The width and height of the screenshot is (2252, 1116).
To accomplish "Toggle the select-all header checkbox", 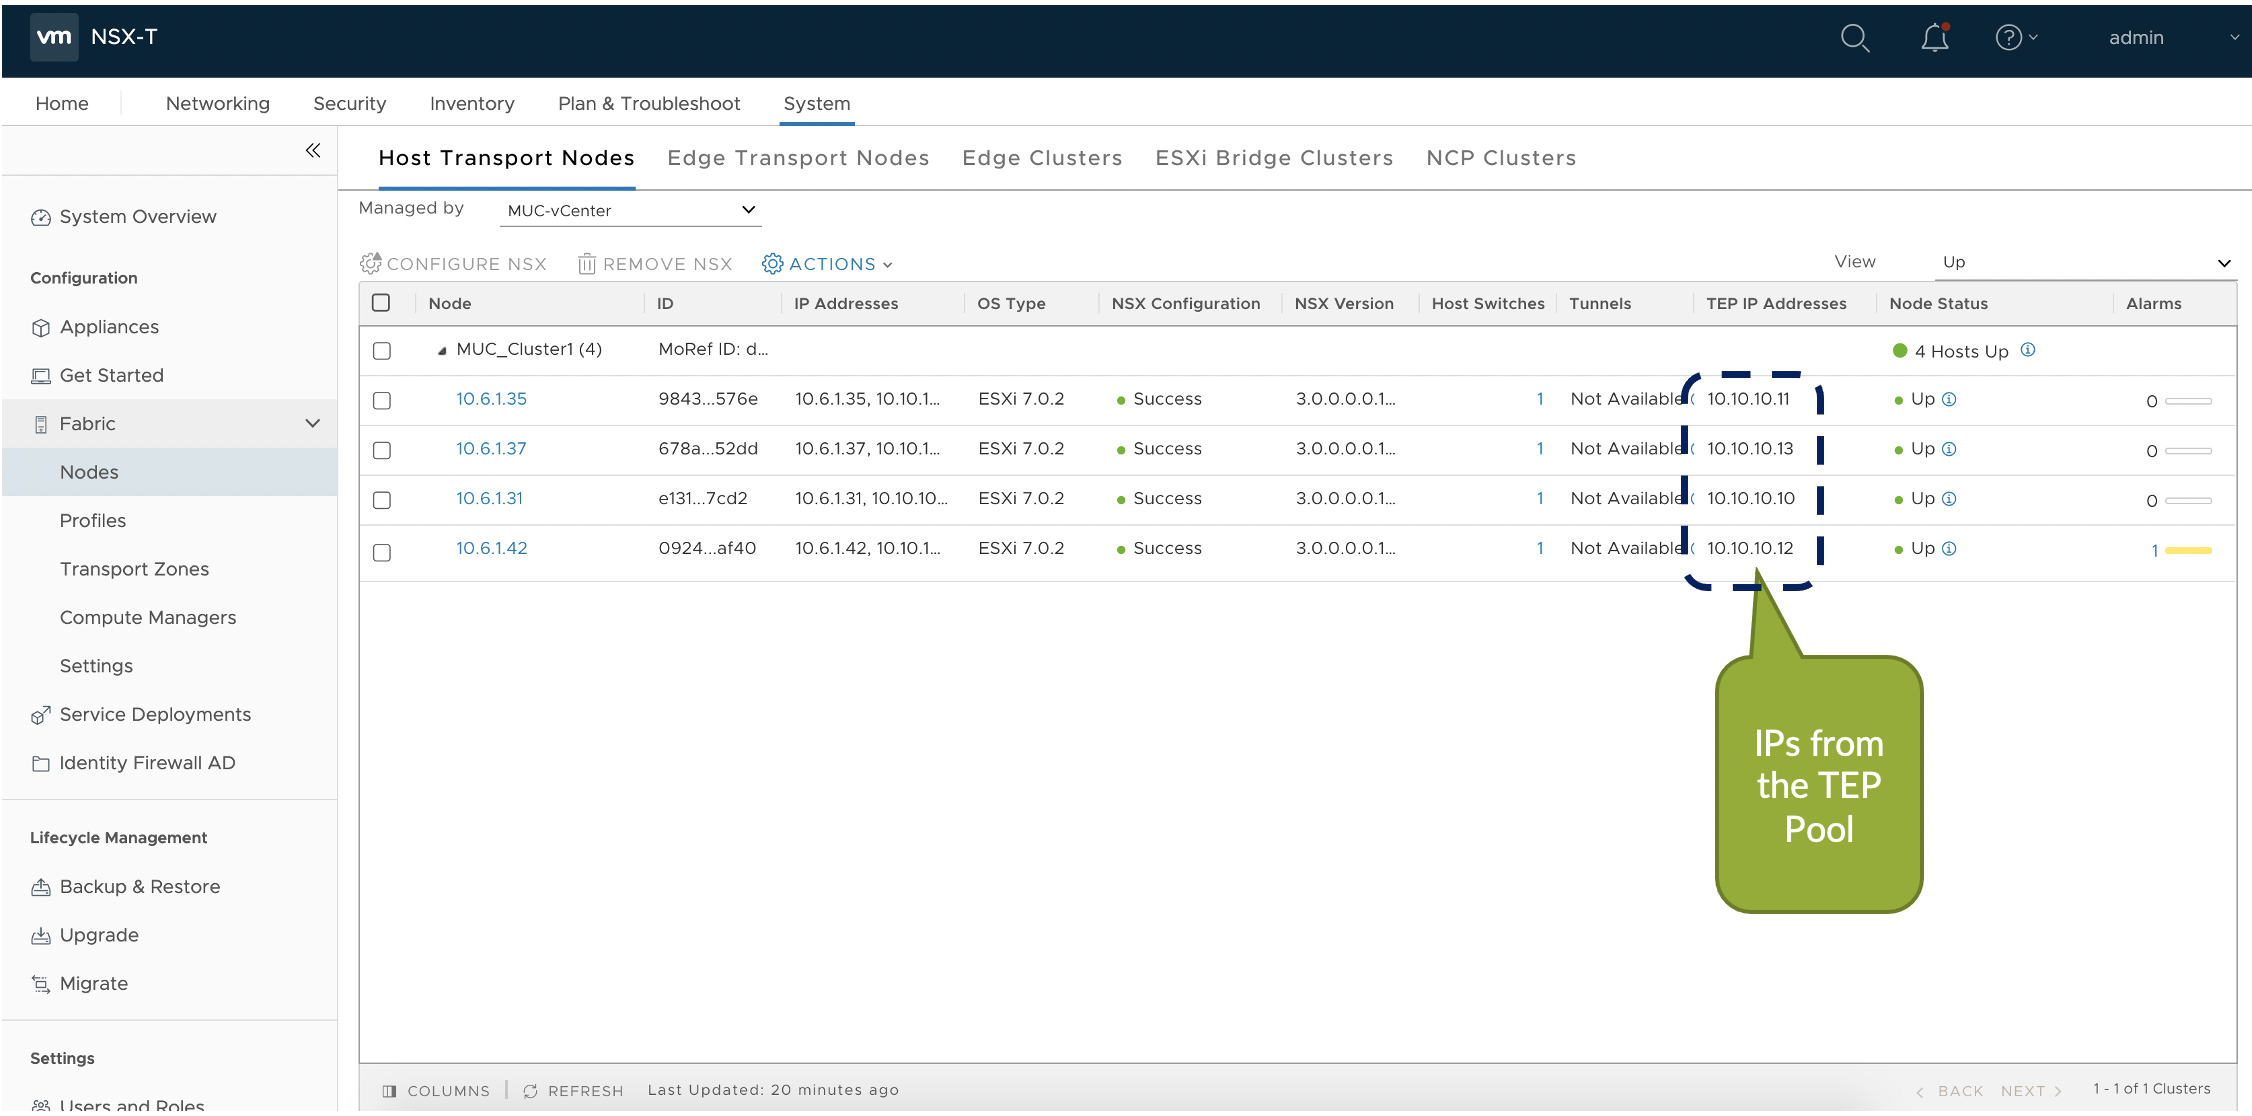I will 381,303.
